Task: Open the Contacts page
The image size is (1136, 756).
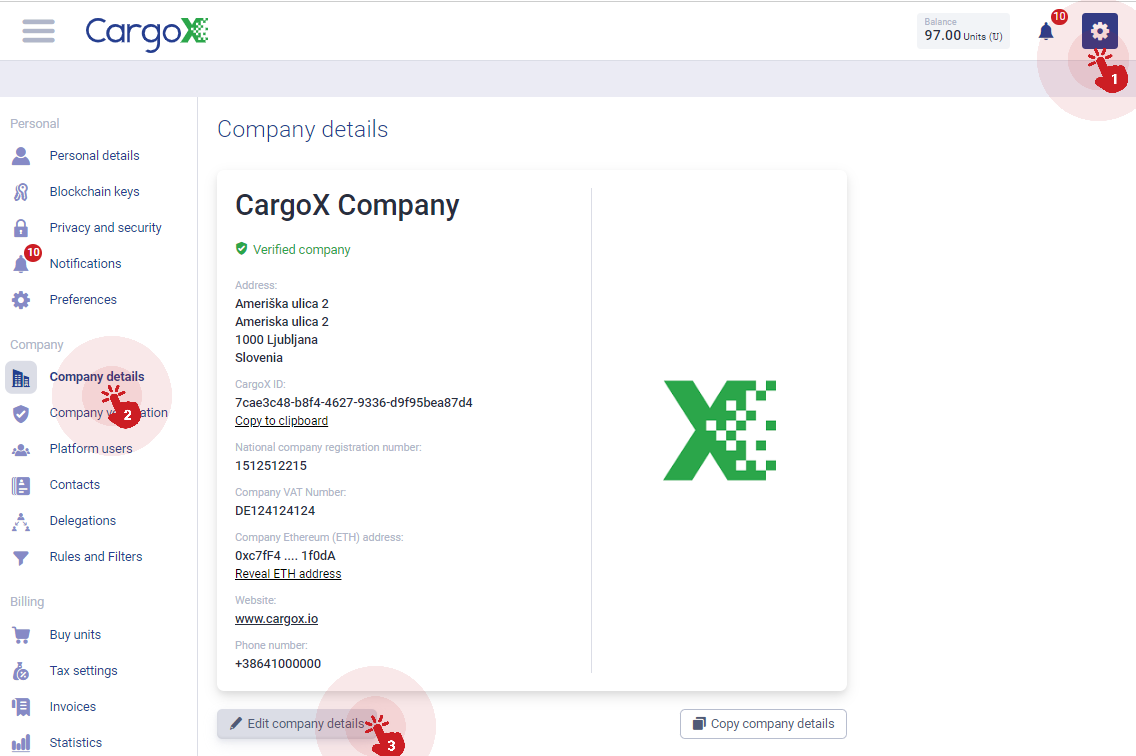Action: pos(75,485)
